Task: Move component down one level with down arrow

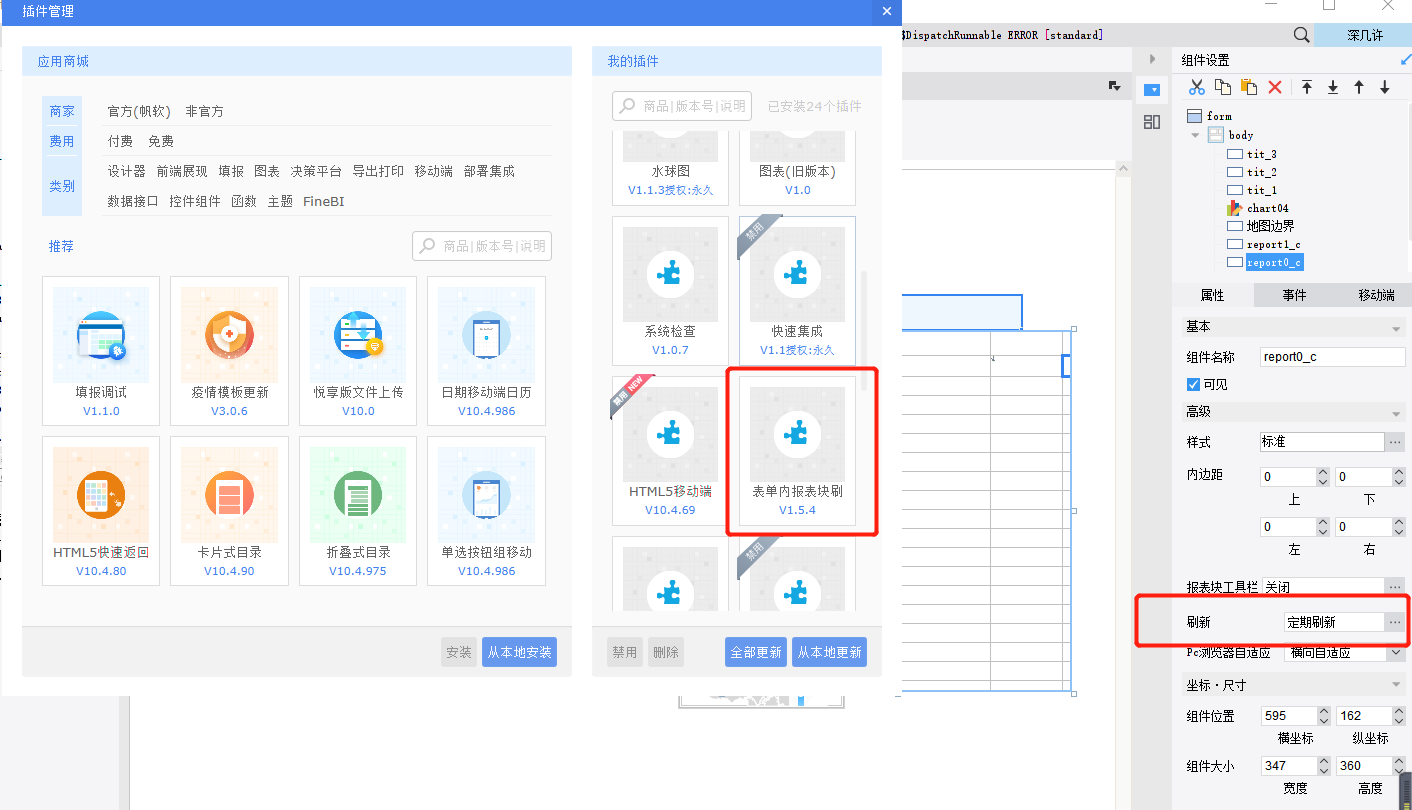Action: coord(1385,88)
